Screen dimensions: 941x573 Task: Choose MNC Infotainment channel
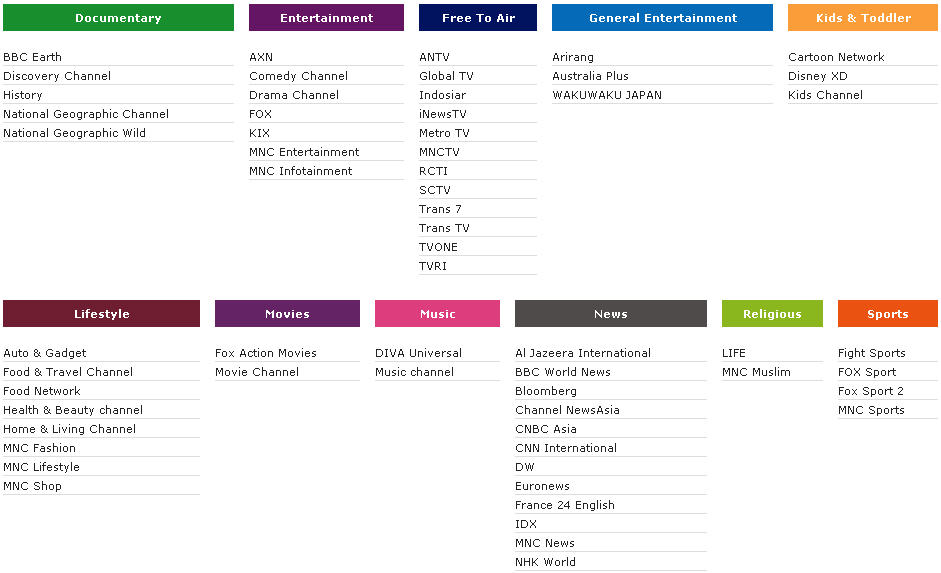tap(301, 171)
